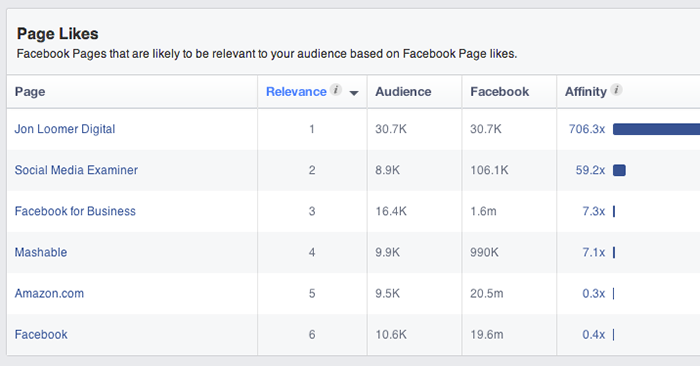Click the 20.5m Facebook count for Amazon.com
The width and height of the screenshot is (700, 366).
coord(487,293)
